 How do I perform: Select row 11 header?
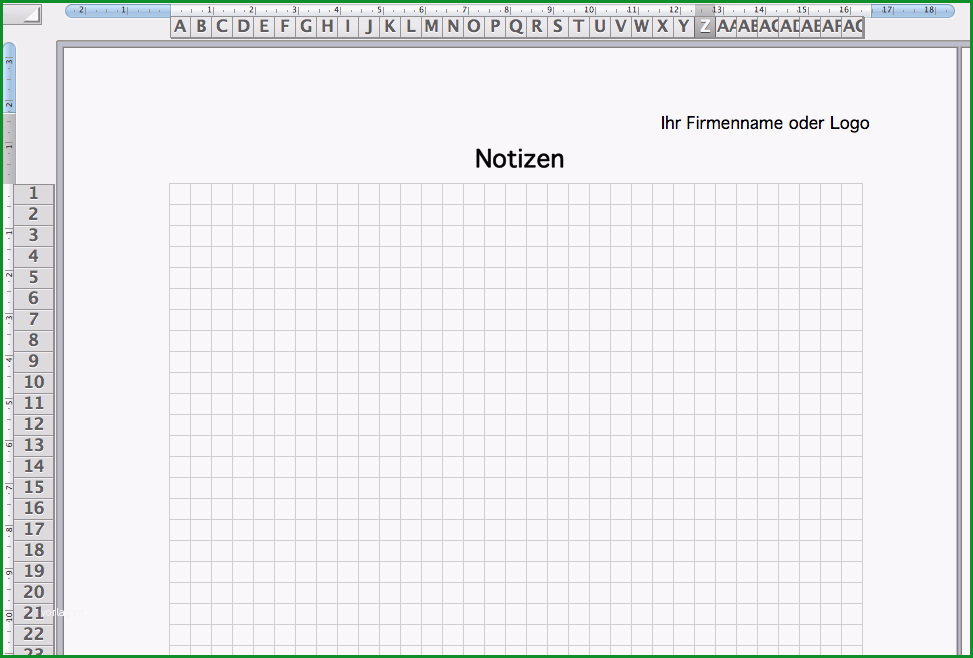(34, 403)
